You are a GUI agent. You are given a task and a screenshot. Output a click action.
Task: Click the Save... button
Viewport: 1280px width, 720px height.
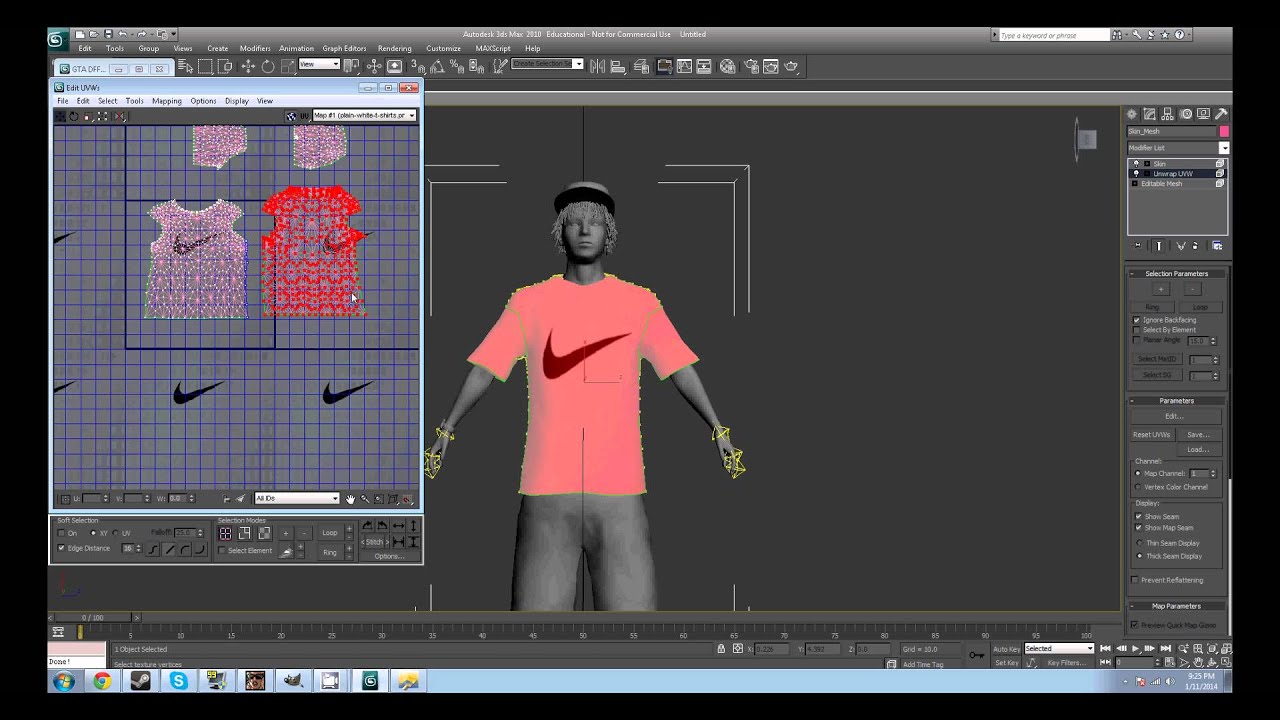tap(1198, 435)
